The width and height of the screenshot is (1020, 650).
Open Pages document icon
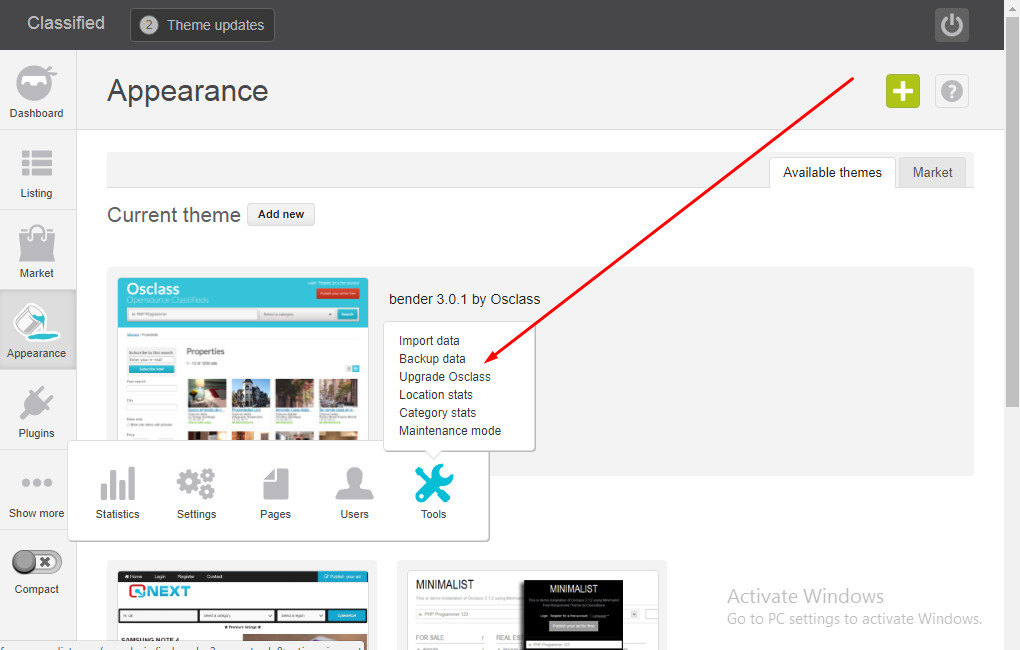coord(275,484)
